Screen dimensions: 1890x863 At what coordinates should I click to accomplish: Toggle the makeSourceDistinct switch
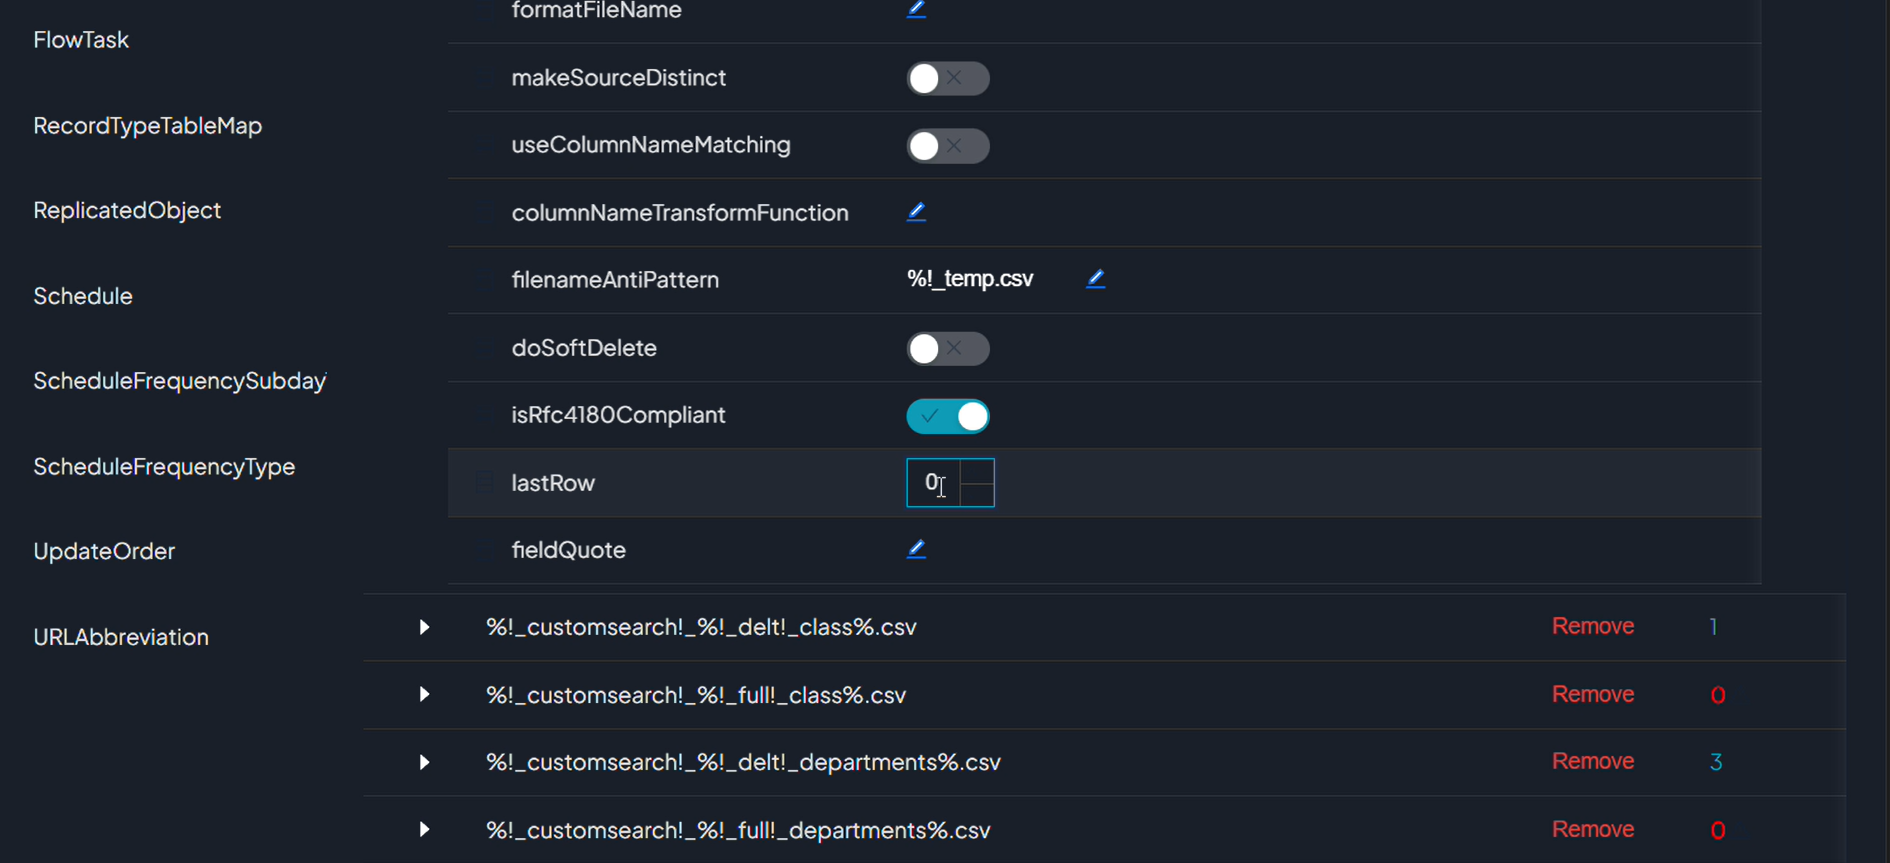948,78
